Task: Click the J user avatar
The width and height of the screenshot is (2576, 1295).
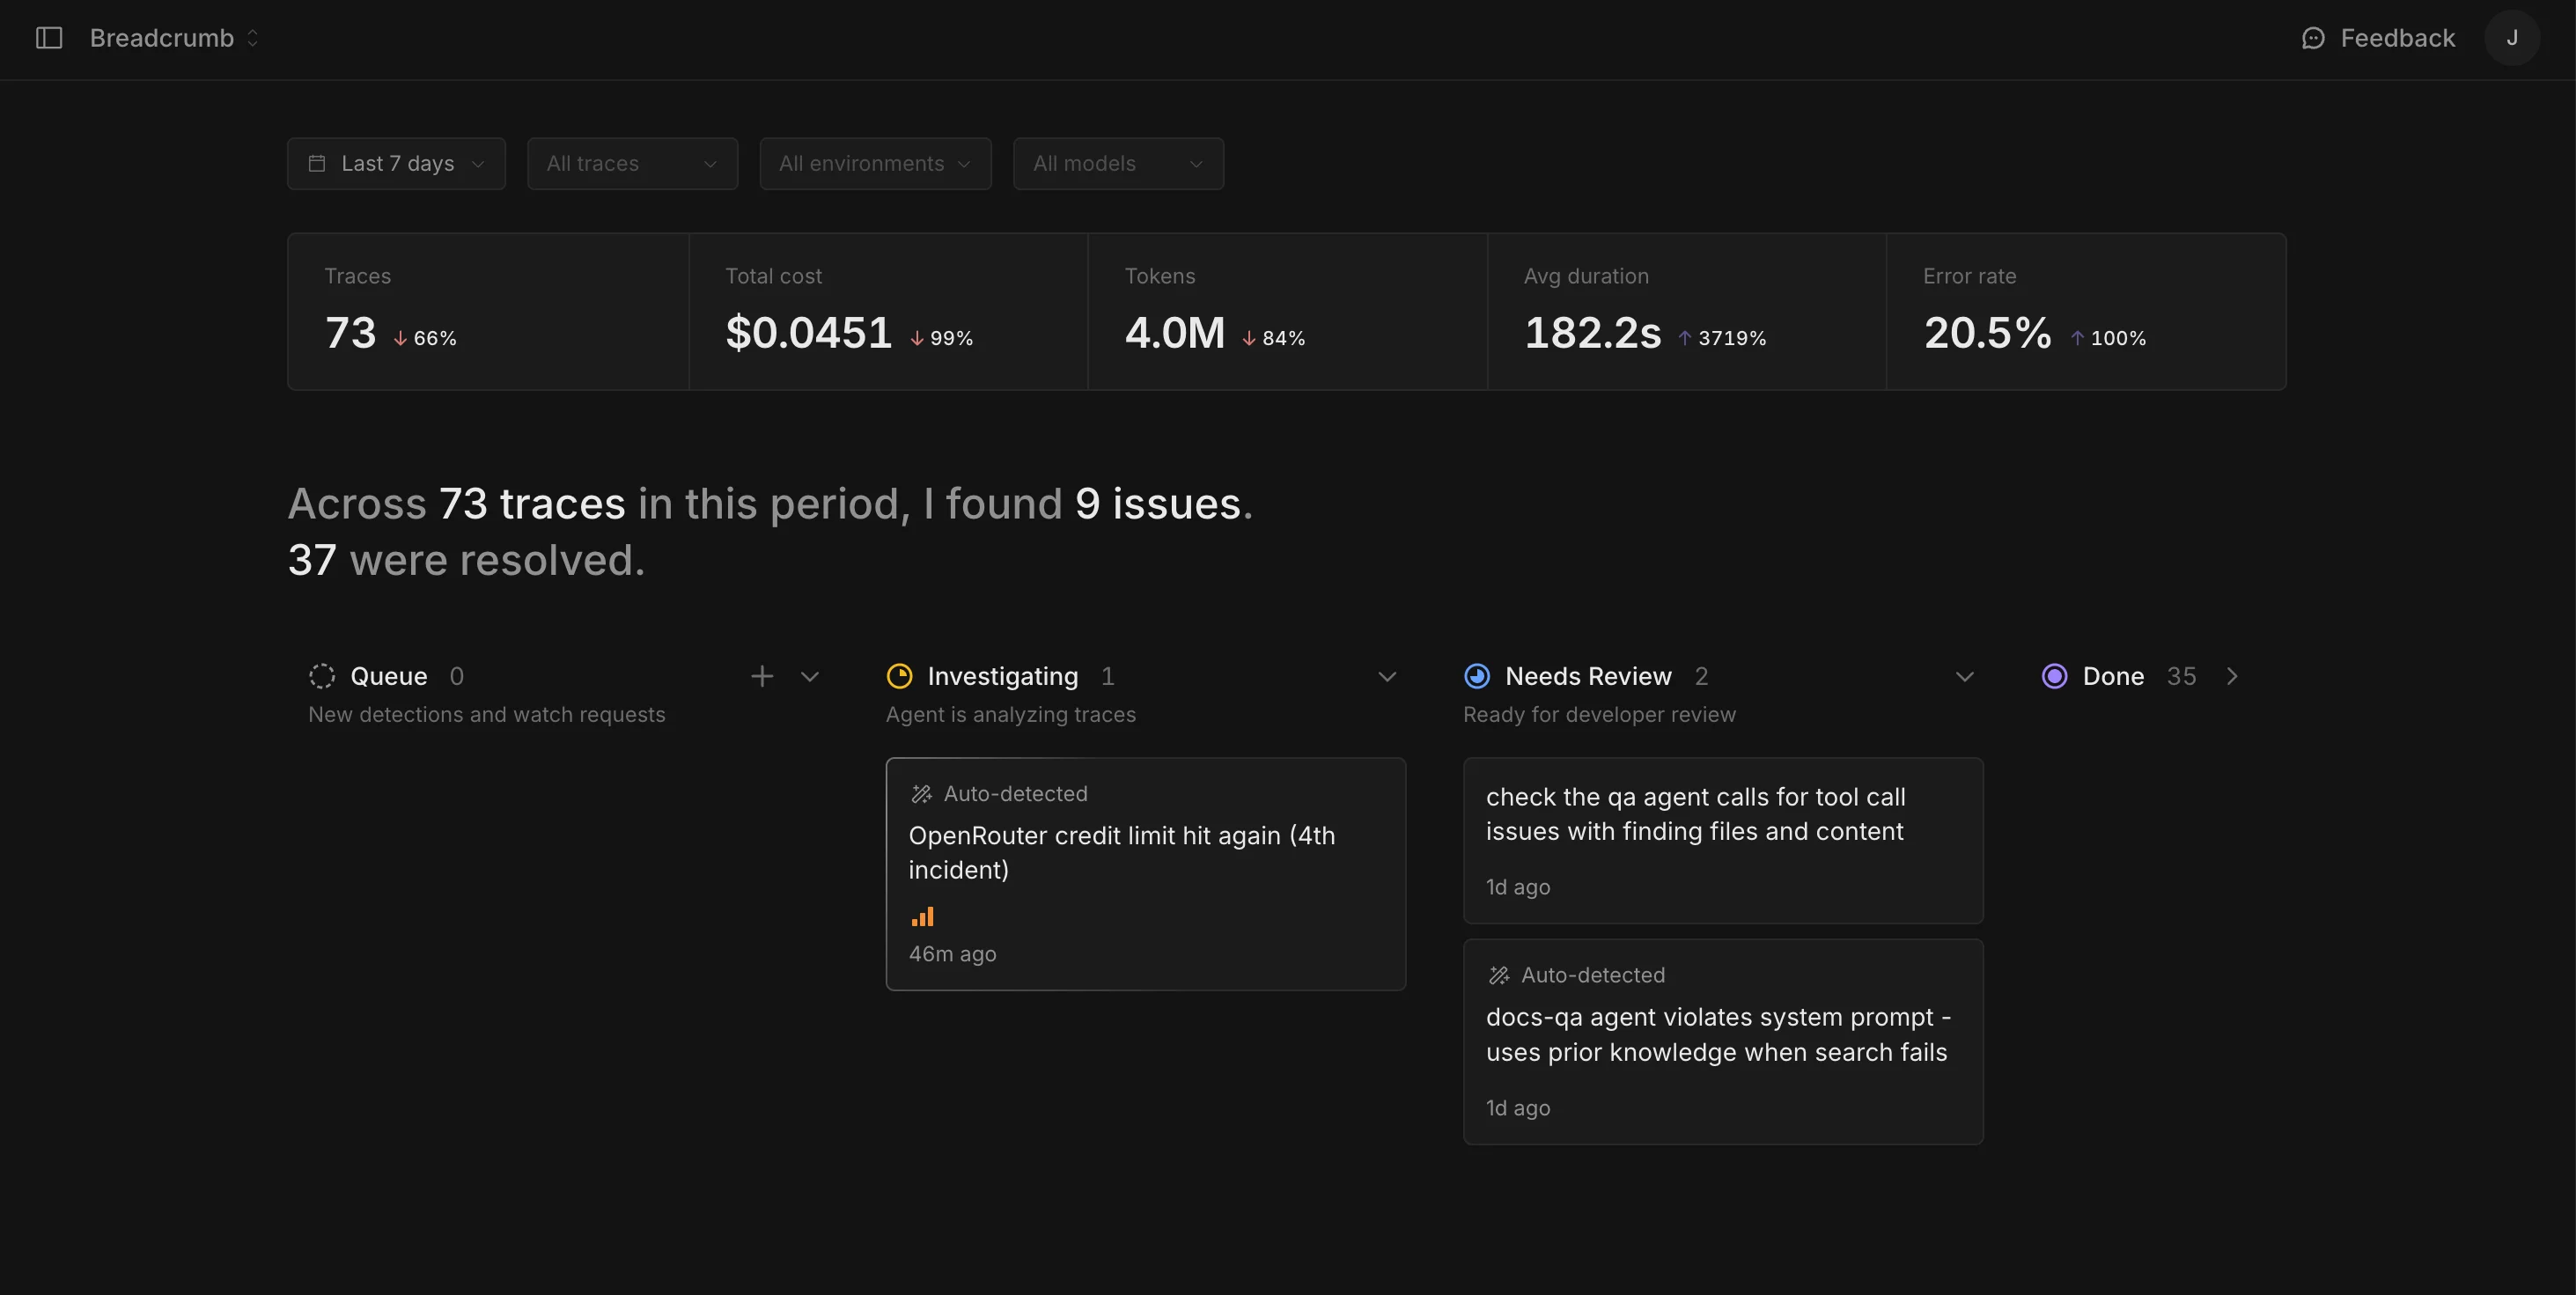Action: point(2513,38)
